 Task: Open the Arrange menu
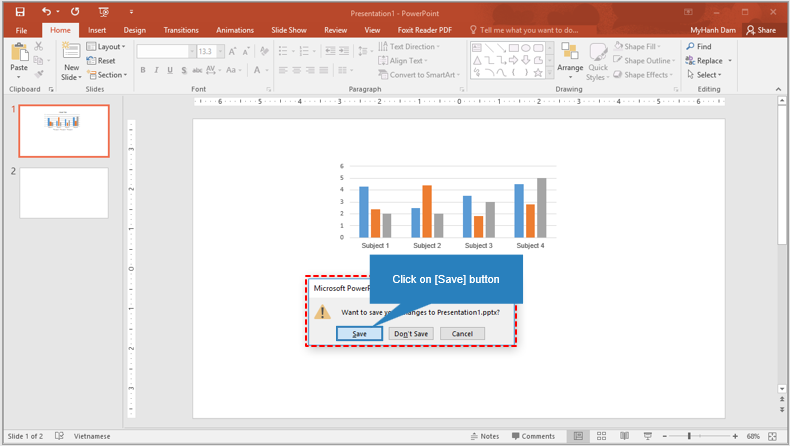click(x=570, y=61)
